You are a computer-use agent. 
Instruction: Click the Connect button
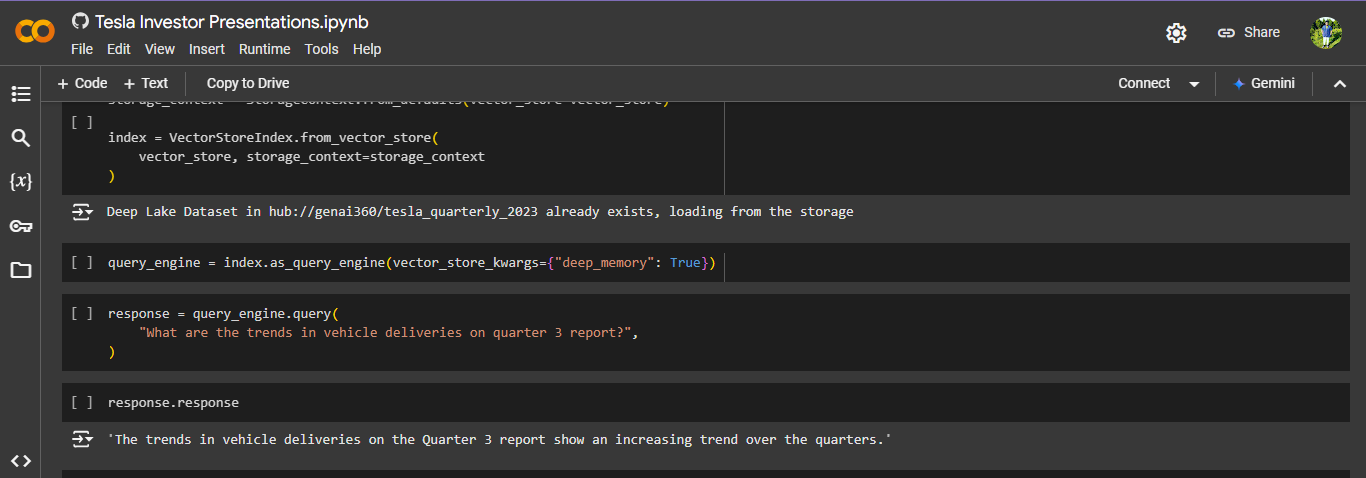(1144, 84)
